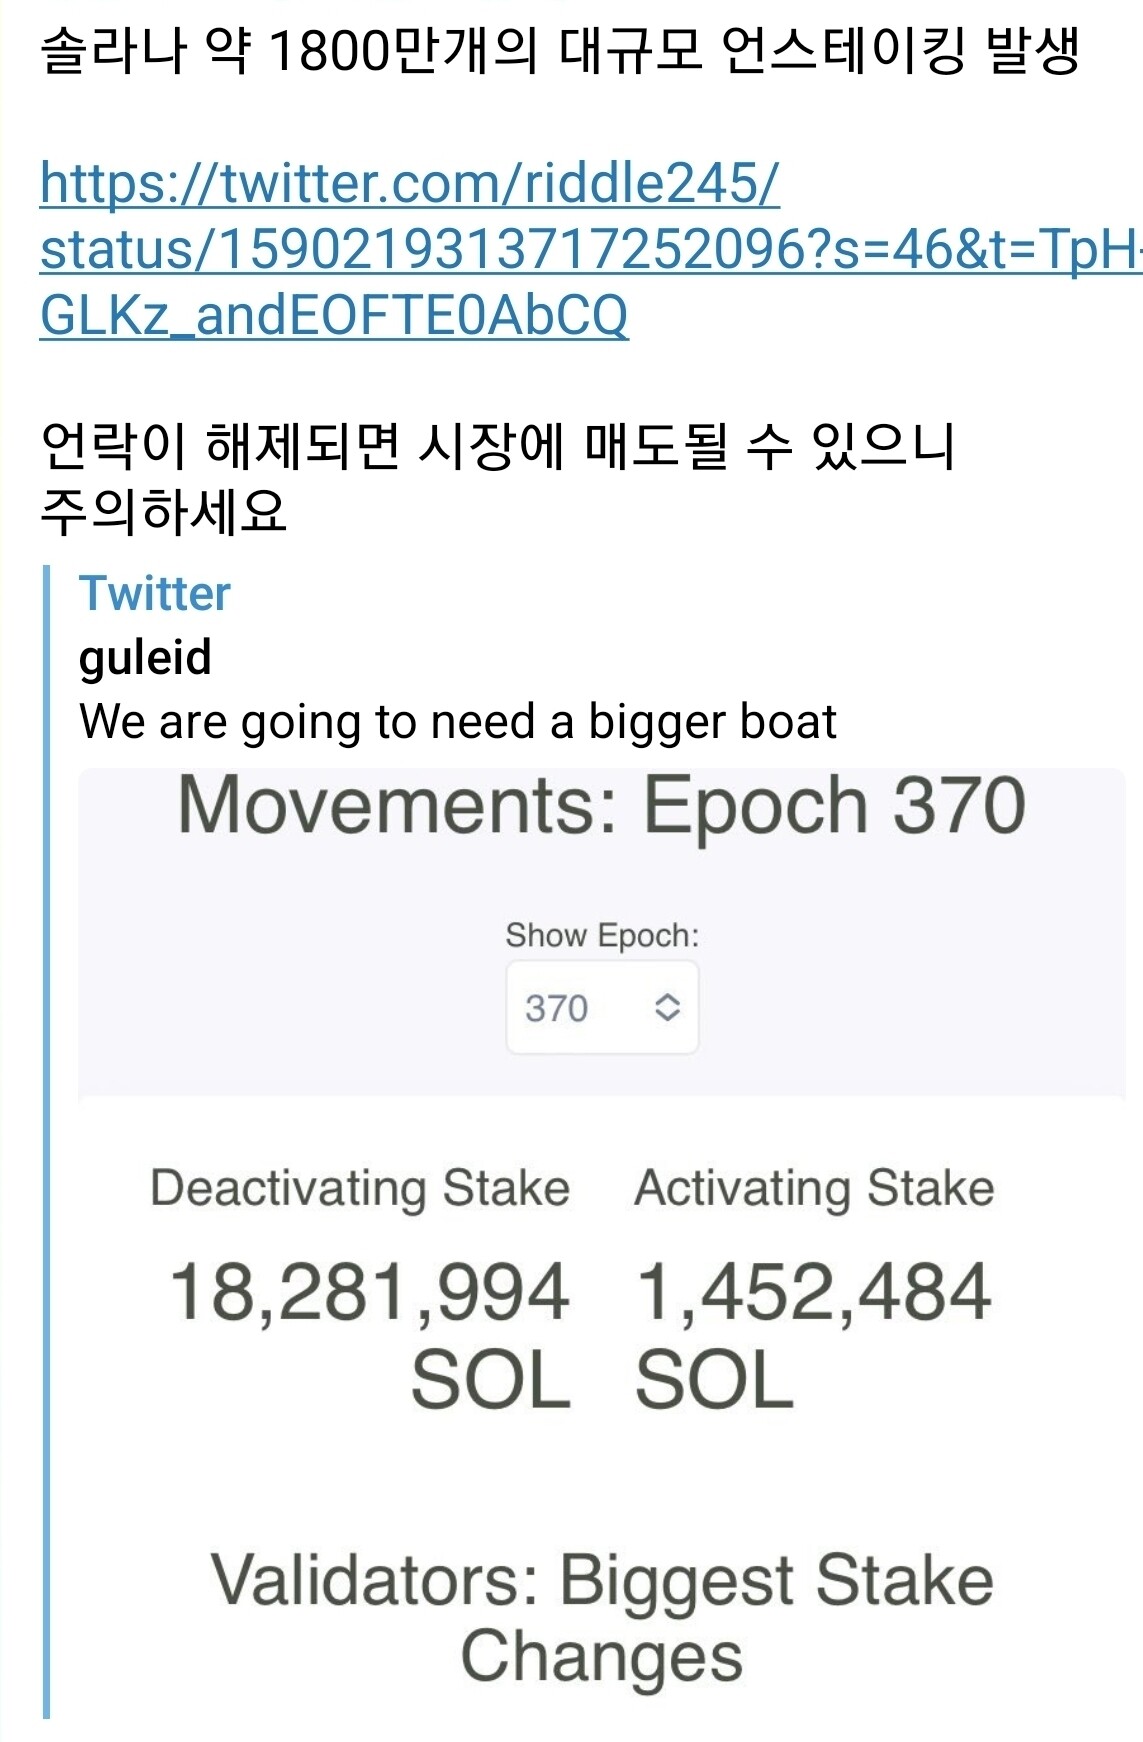Select the 1,452,484 activating stake value
Viewport: 1143px width, 1742px height.
(x=813, y=1292)
